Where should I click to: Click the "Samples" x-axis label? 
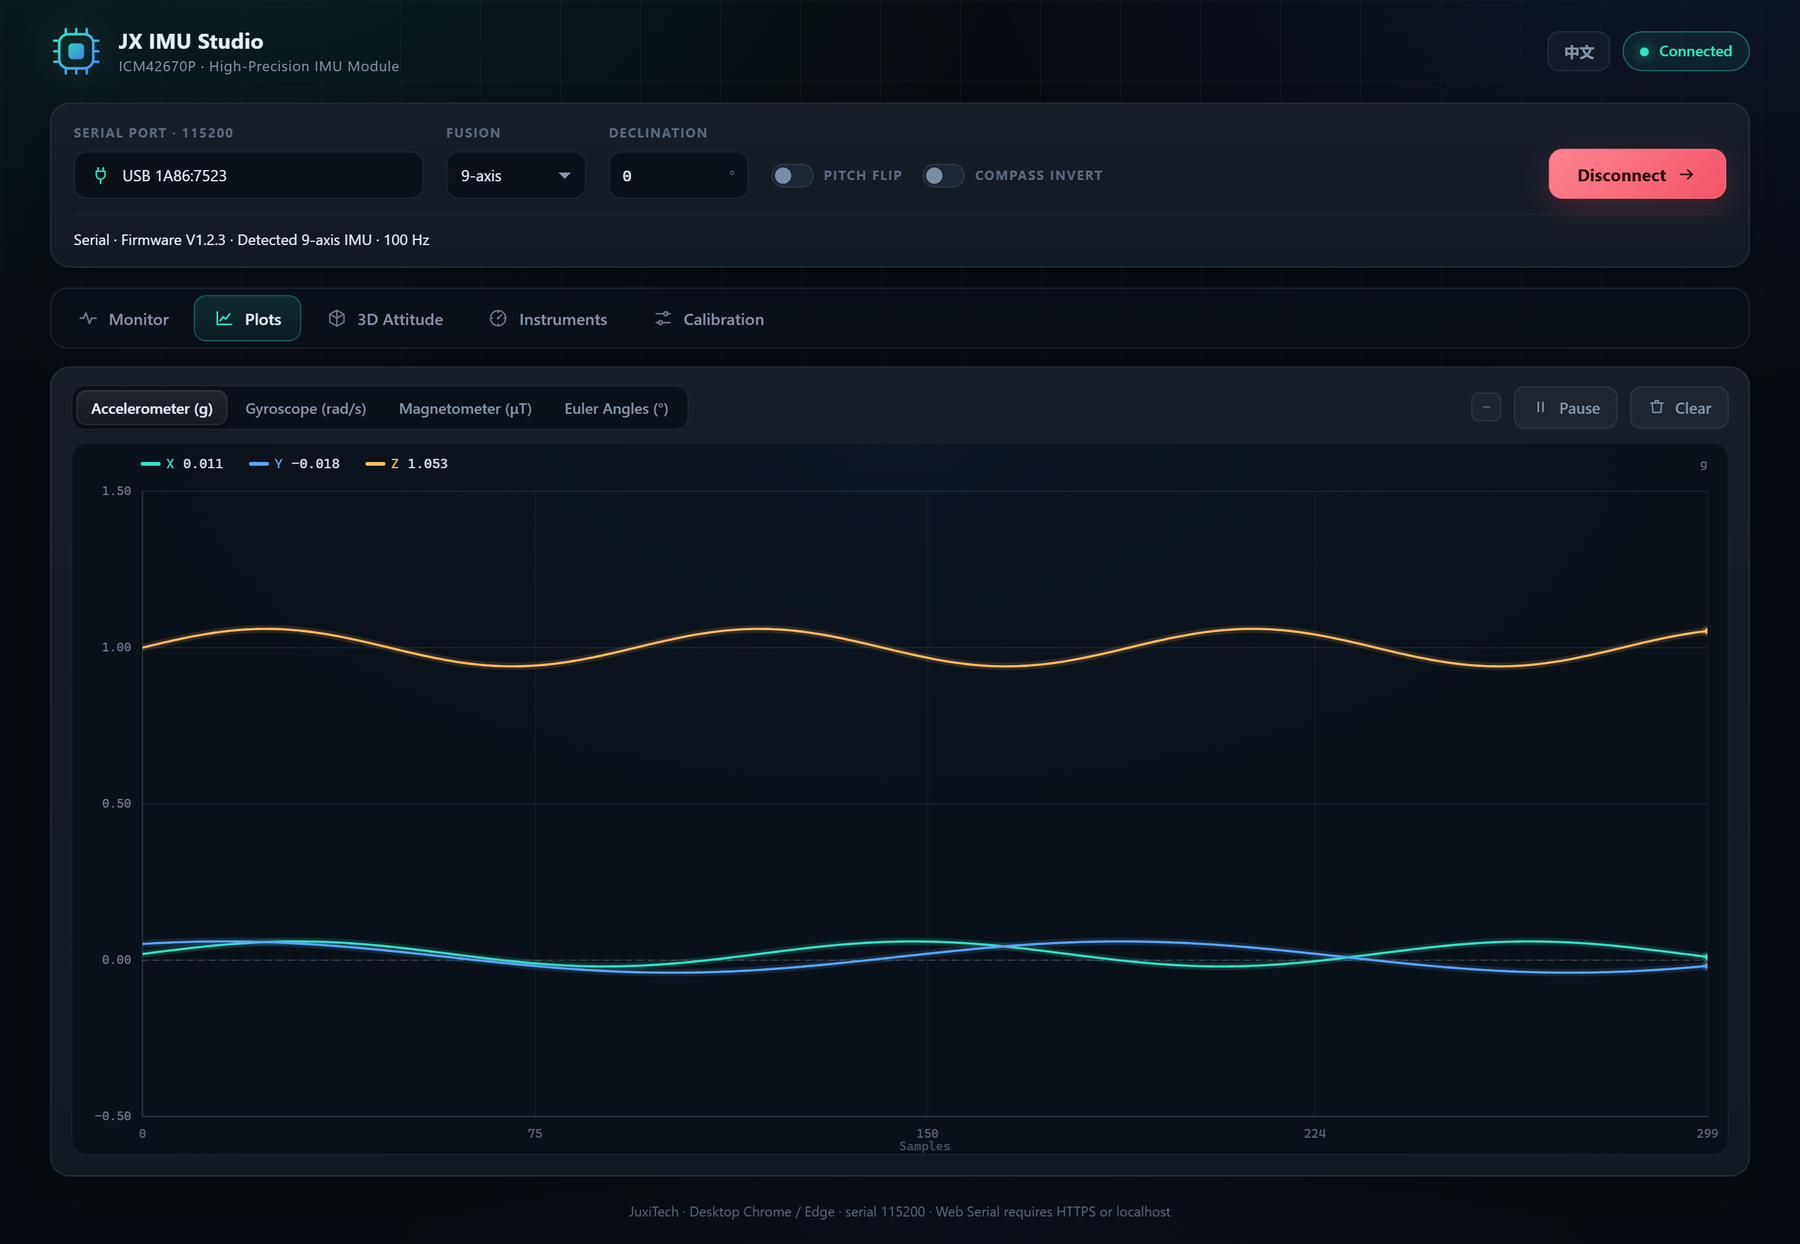[925, 1146]
